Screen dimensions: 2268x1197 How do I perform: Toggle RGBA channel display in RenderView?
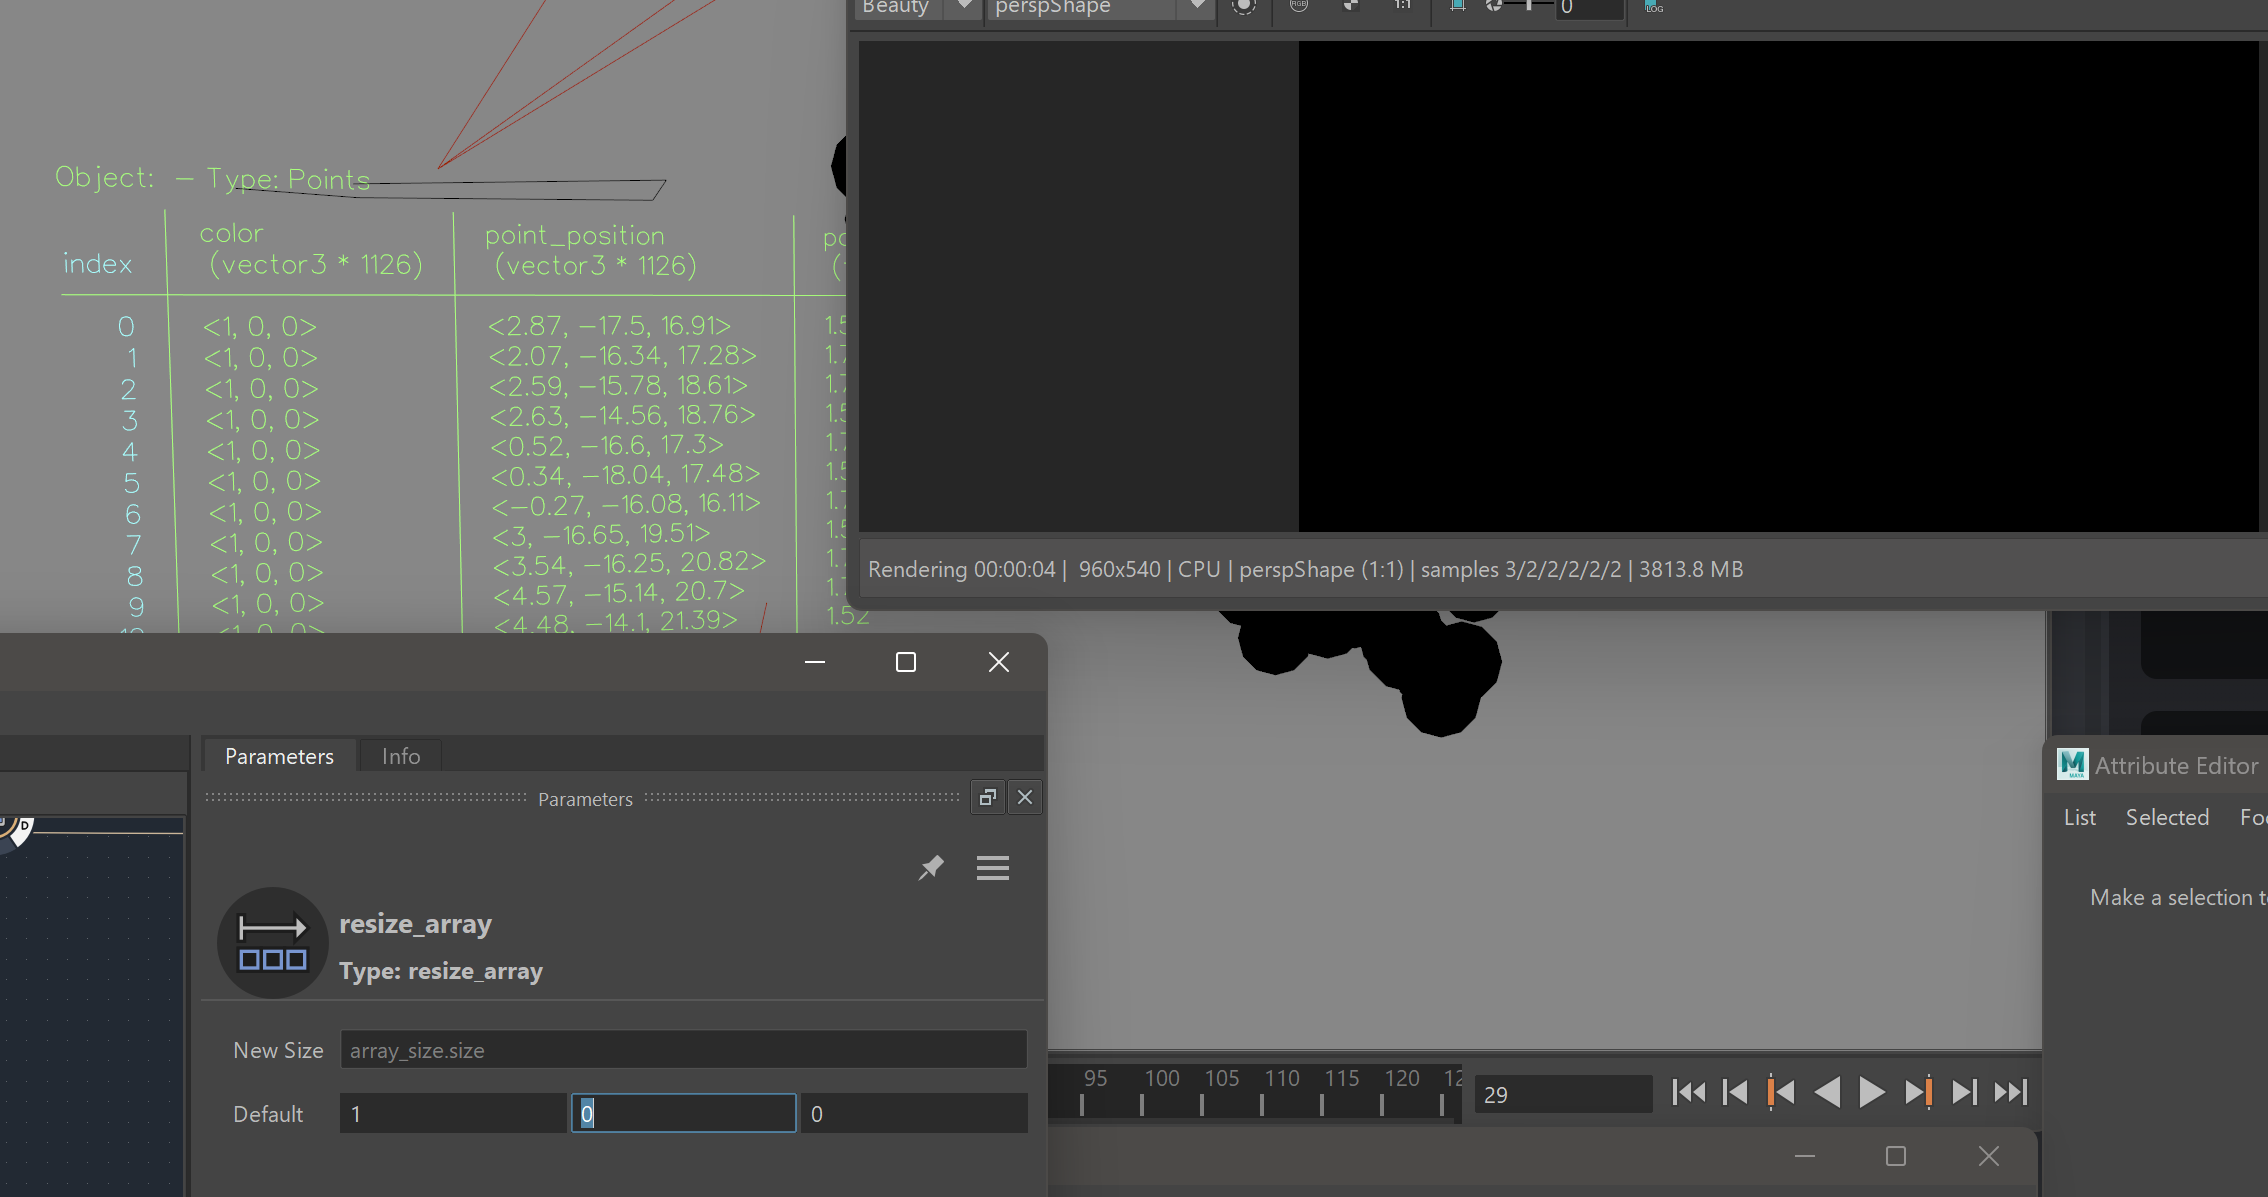pyautogui.click(x=1298, y=5)
